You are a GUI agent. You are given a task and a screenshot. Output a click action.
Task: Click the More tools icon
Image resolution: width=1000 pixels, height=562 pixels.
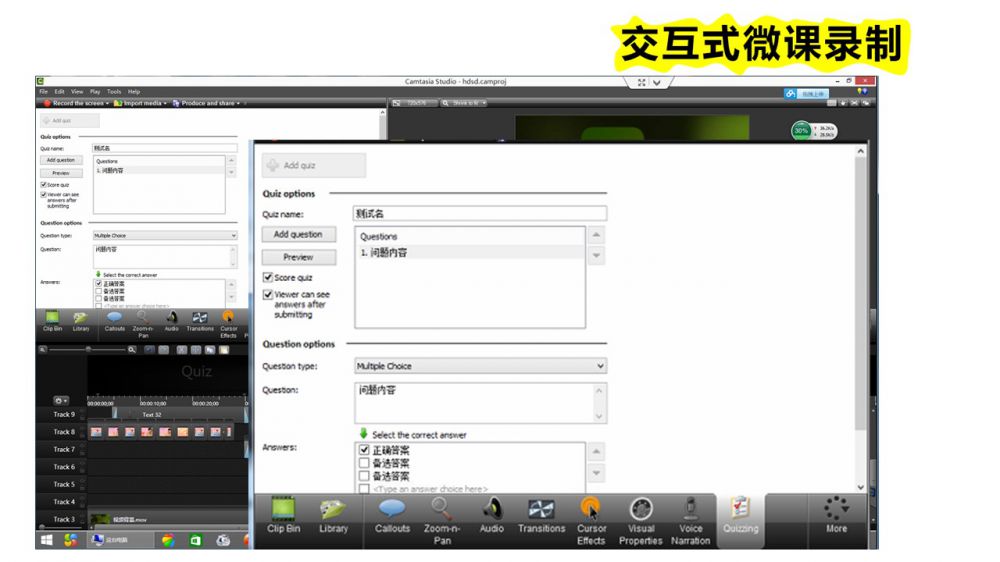836,516
